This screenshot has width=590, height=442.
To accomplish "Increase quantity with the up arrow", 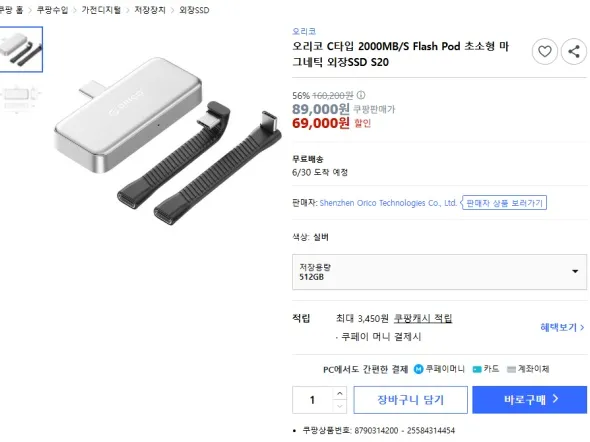I will tap(340, 393).
